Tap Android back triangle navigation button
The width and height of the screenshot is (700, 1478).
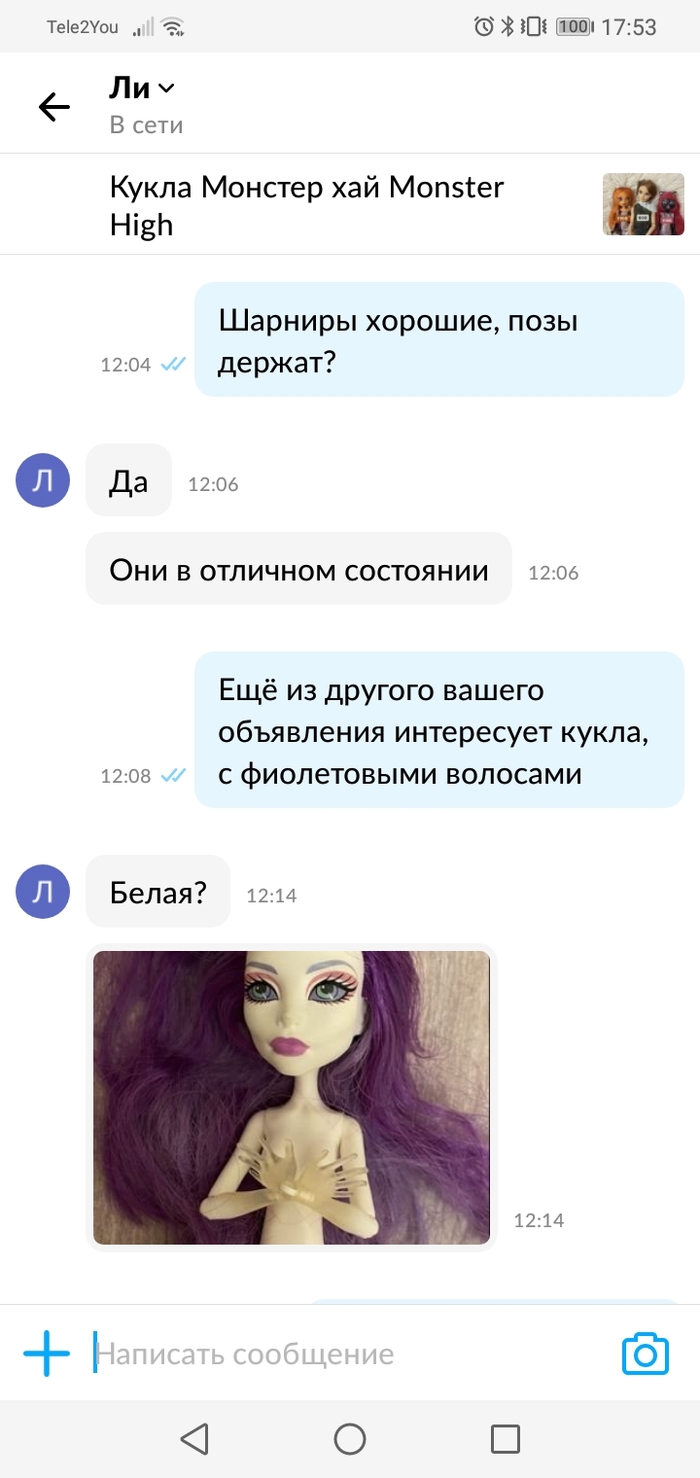click(194, 1439)
